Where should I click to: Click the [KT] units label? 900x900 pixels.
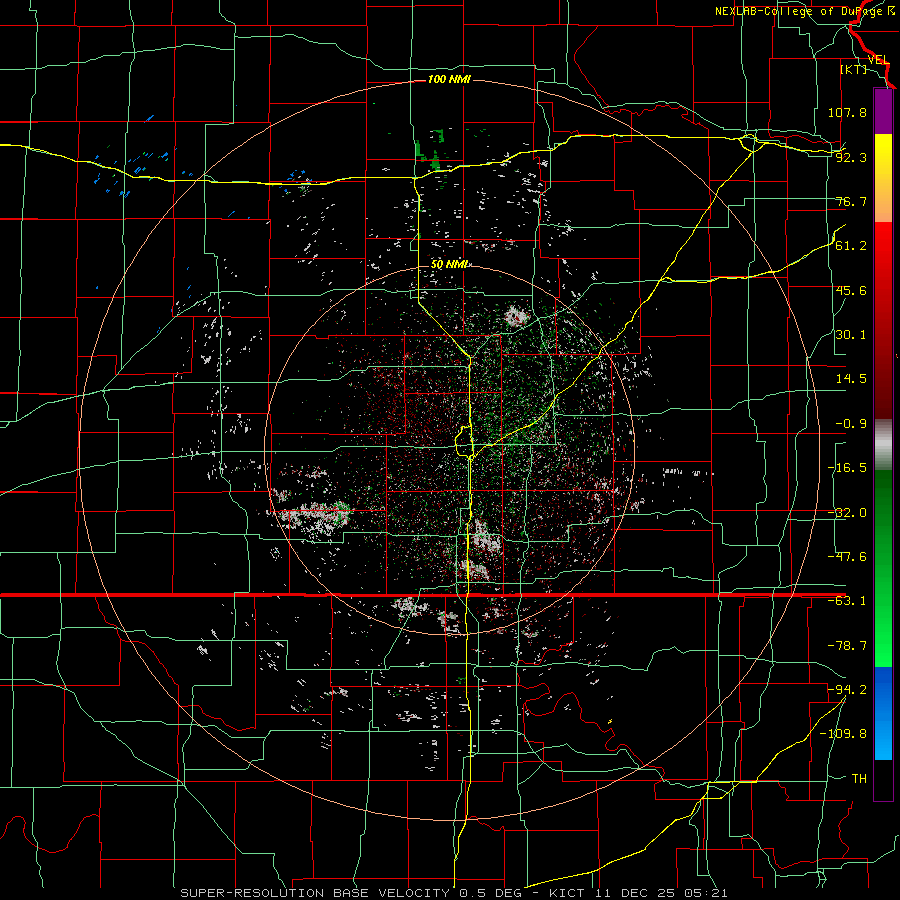tap(853, 69)
